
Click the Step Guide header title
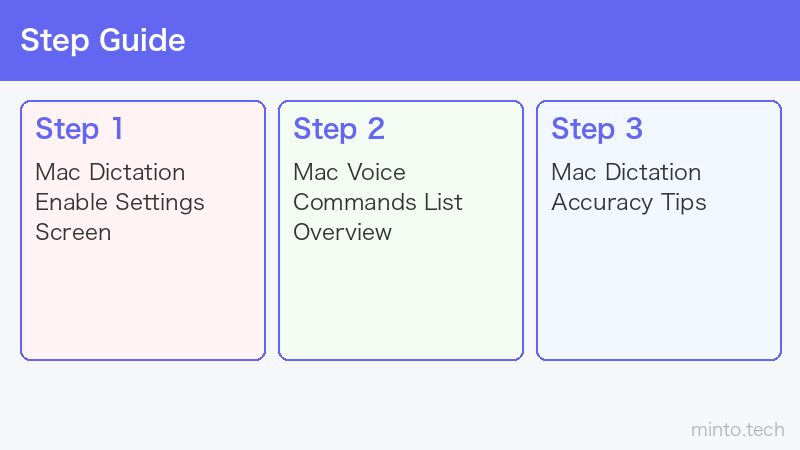click(x=103, y=40)
